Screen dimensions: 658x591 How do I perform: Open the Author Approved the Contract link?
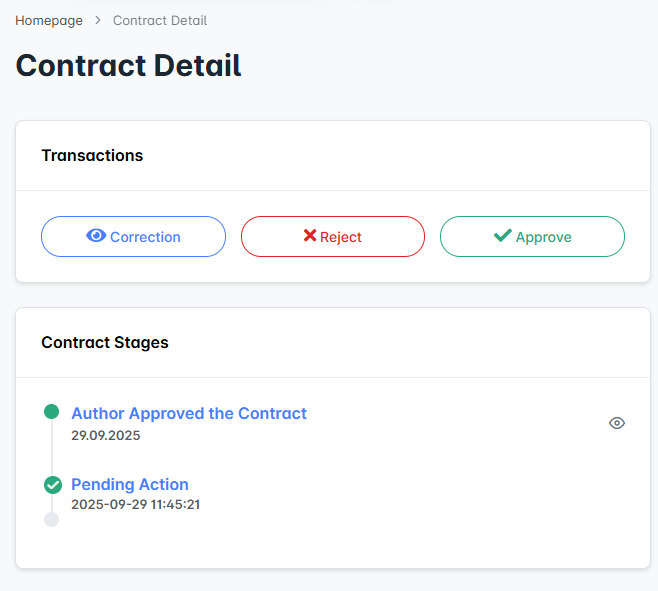[x=189, y=413]
